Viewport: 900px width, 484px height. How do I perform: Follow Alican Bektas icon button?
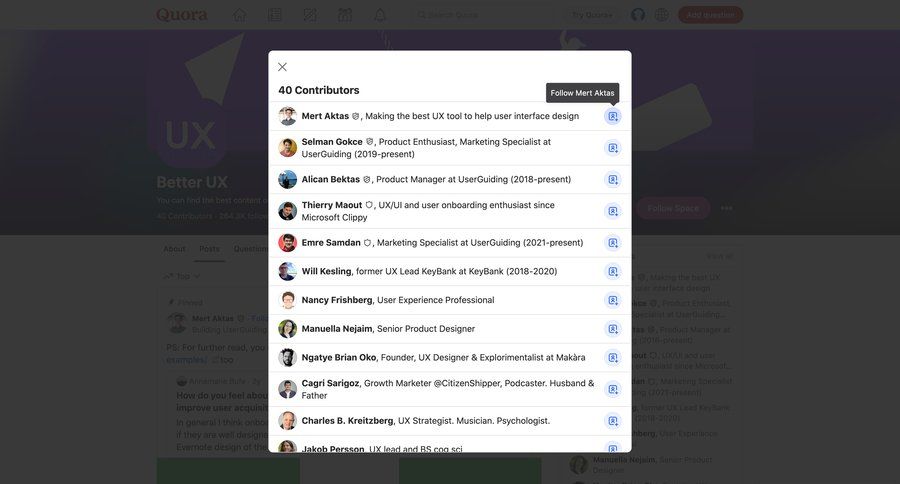tap(613, 180)
